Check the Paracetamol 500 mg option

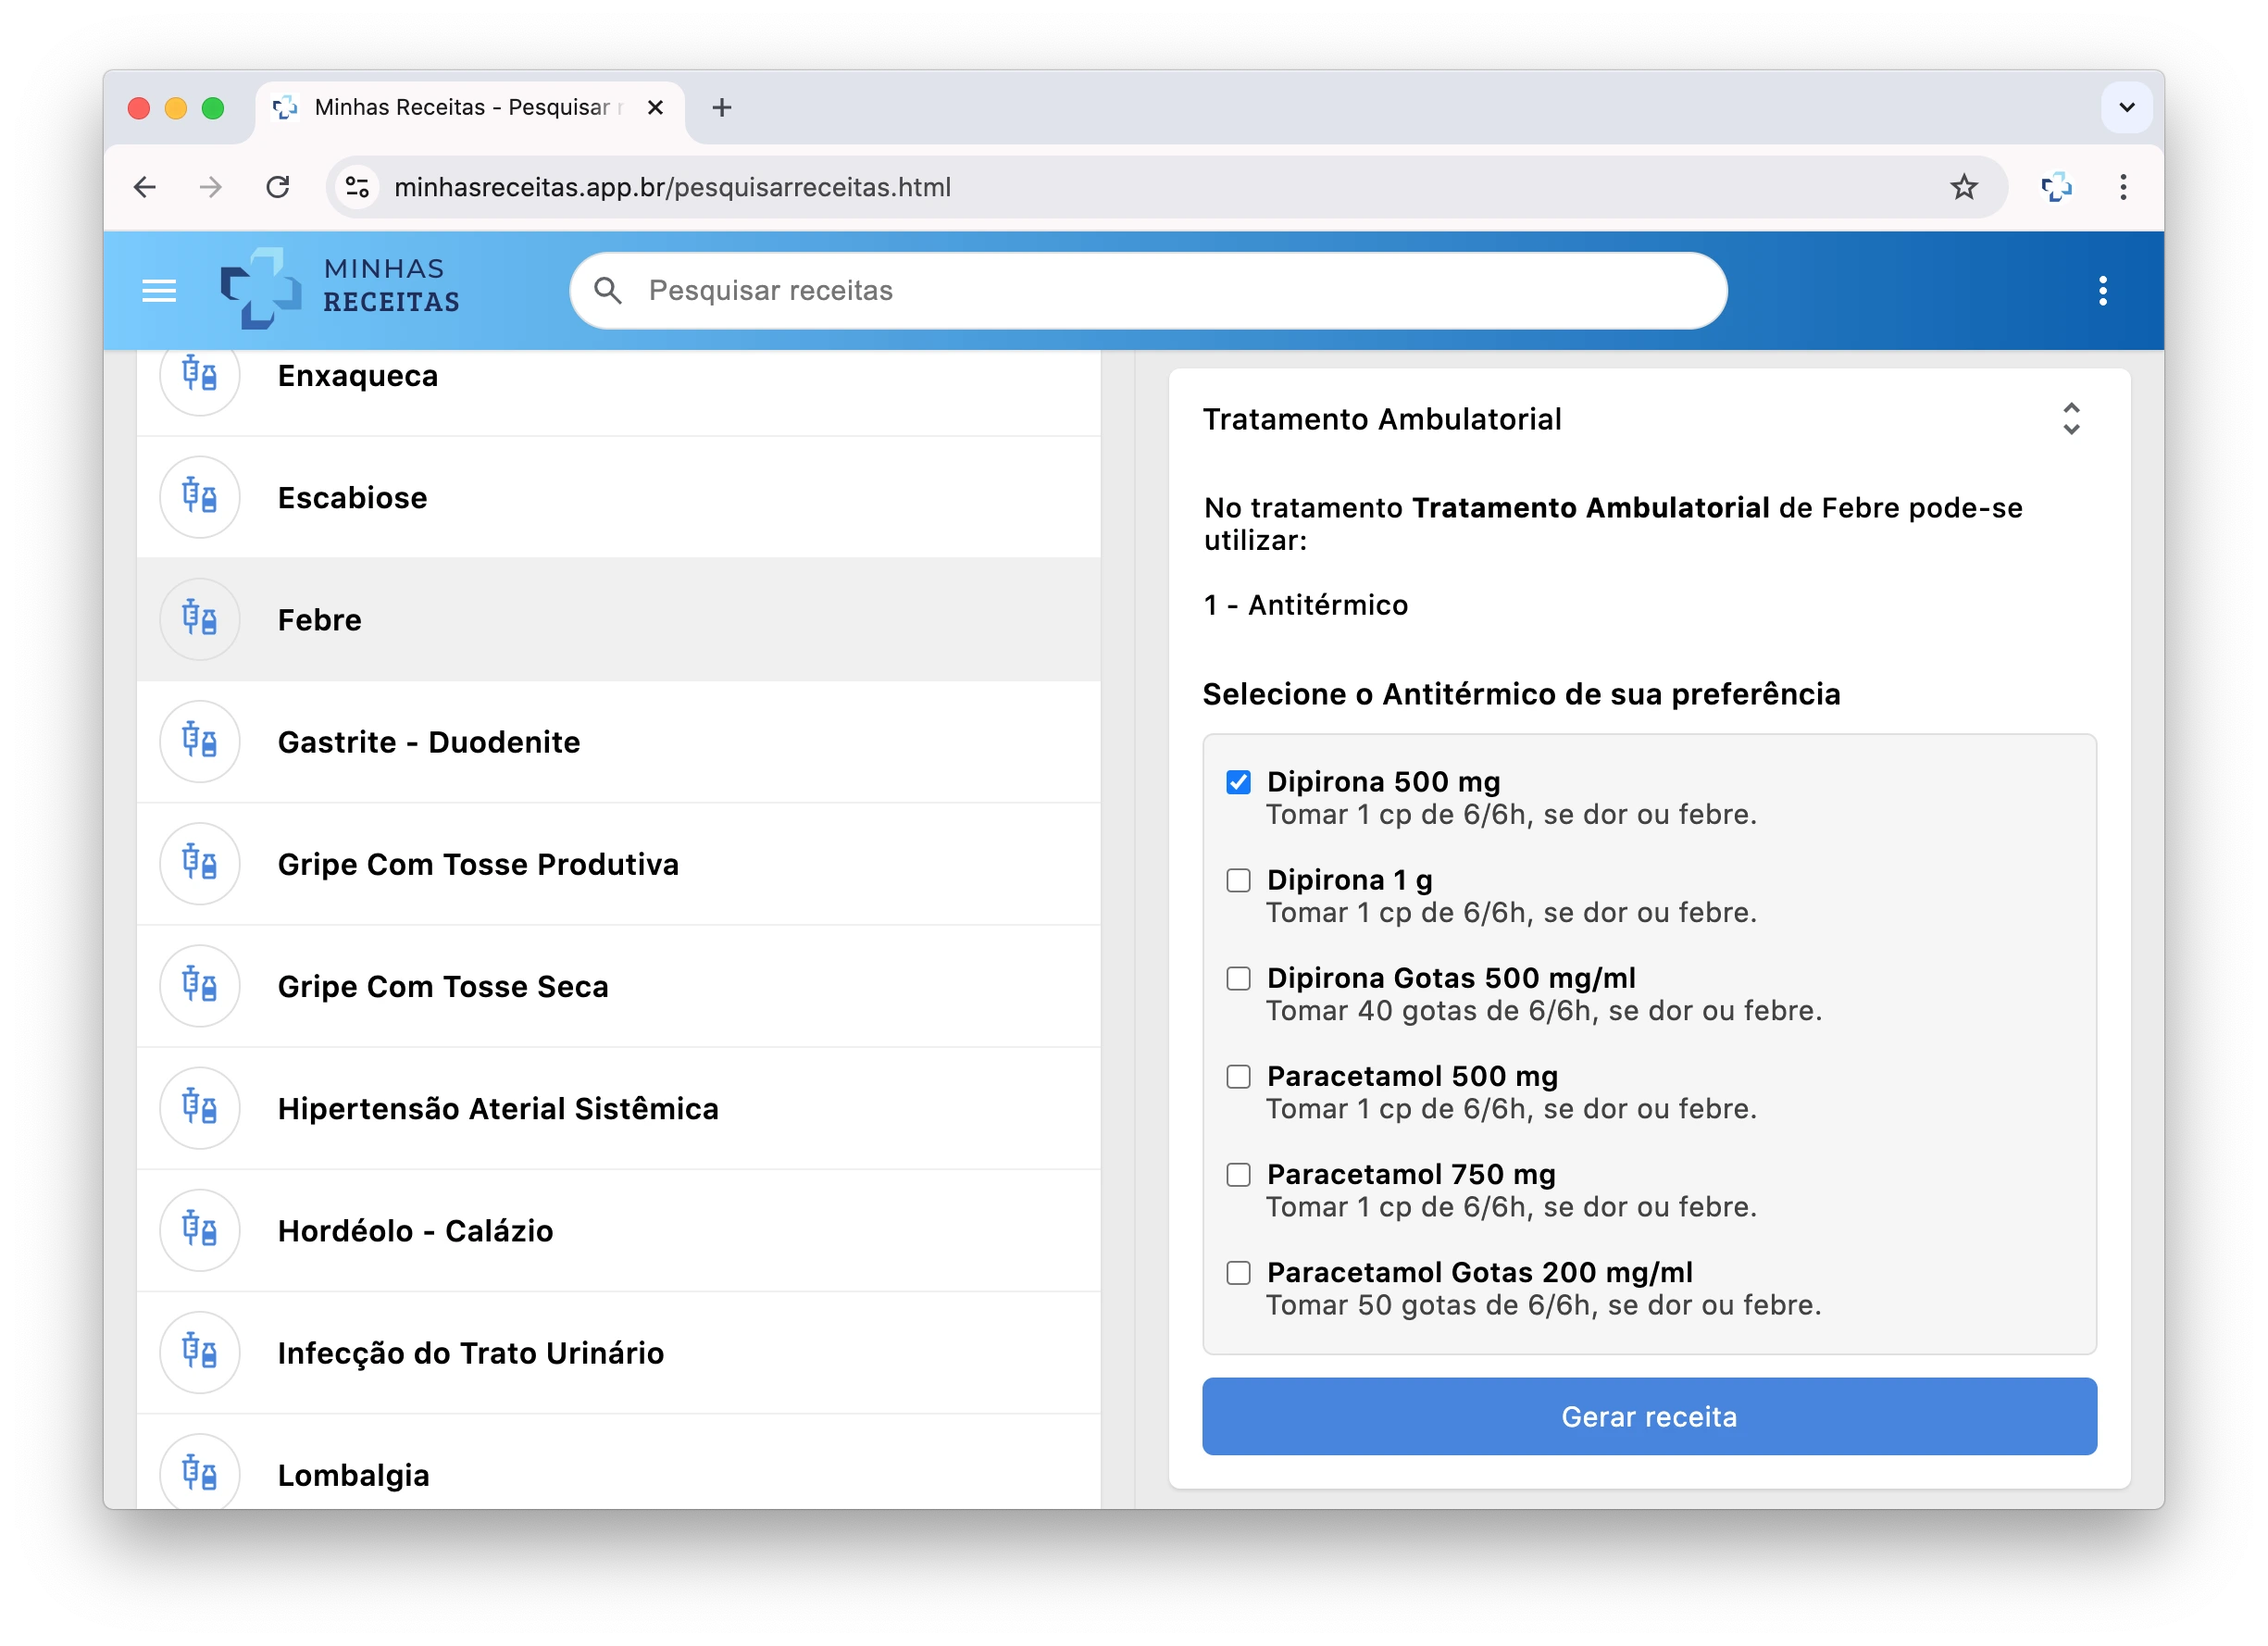(x=1238, y=1076)
